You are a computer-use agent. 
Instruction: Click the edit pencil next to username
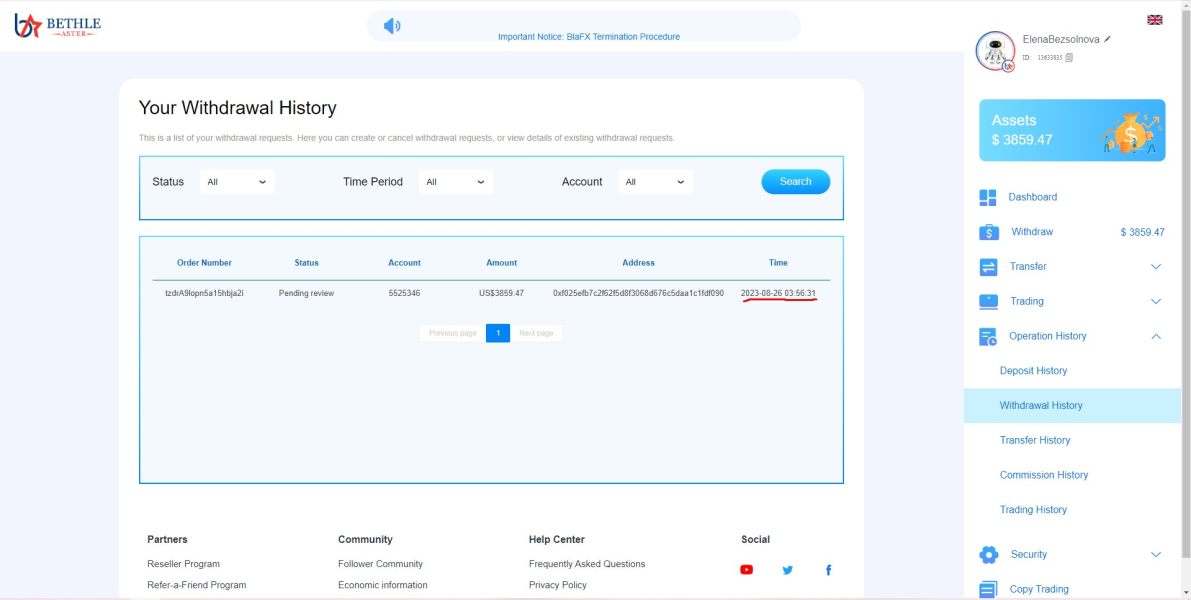click(1108, 39)
